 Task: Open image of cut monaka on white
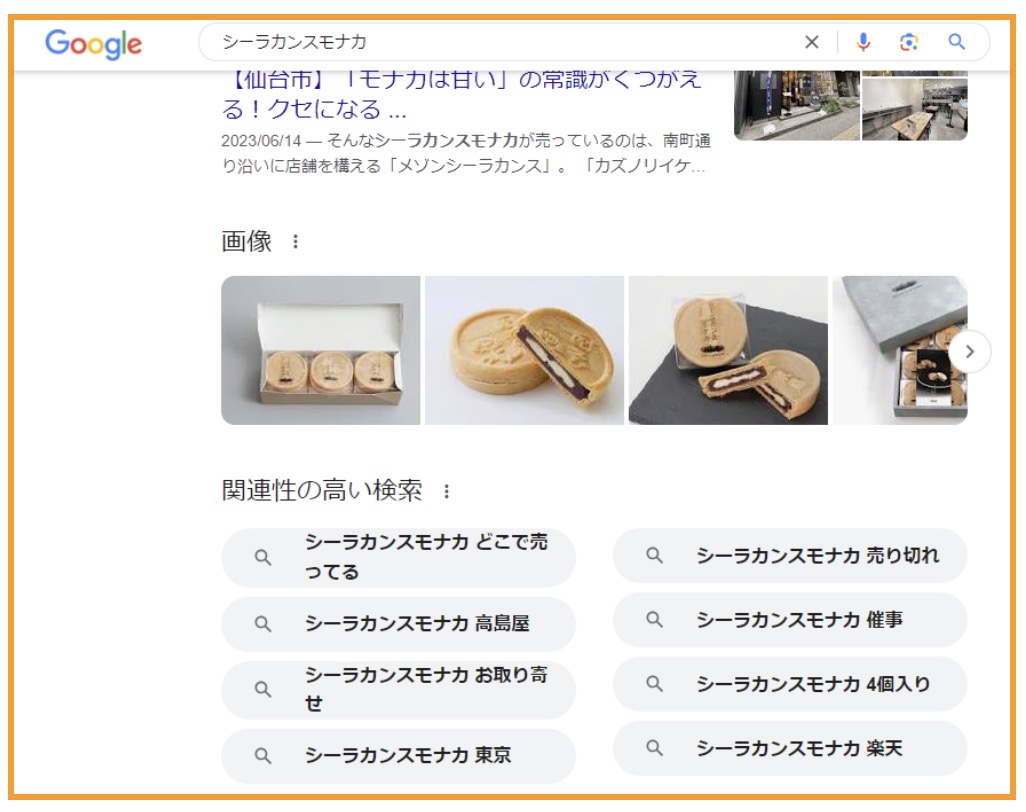[x=524, y=350]
